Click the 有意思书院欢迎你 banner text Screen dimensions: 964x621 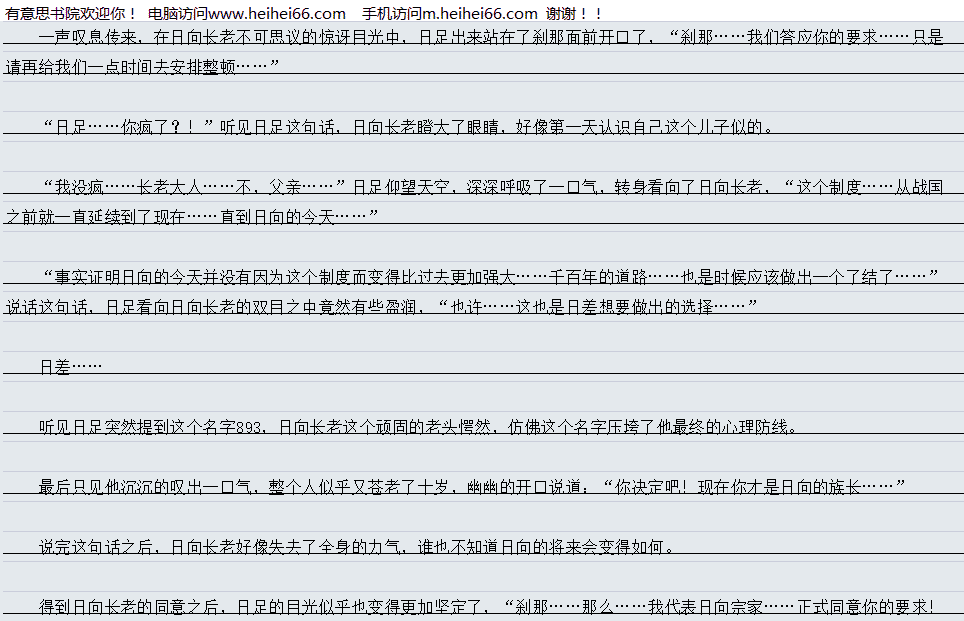[70, 13]
